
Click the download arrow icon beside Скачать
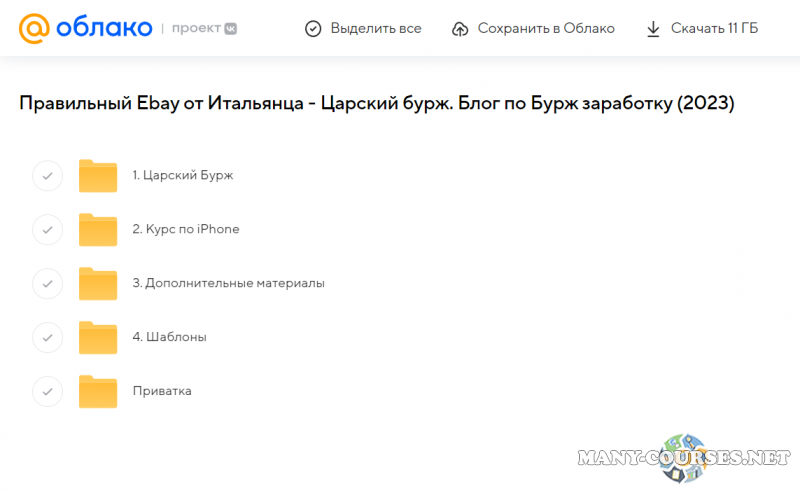tap(653, 29)
